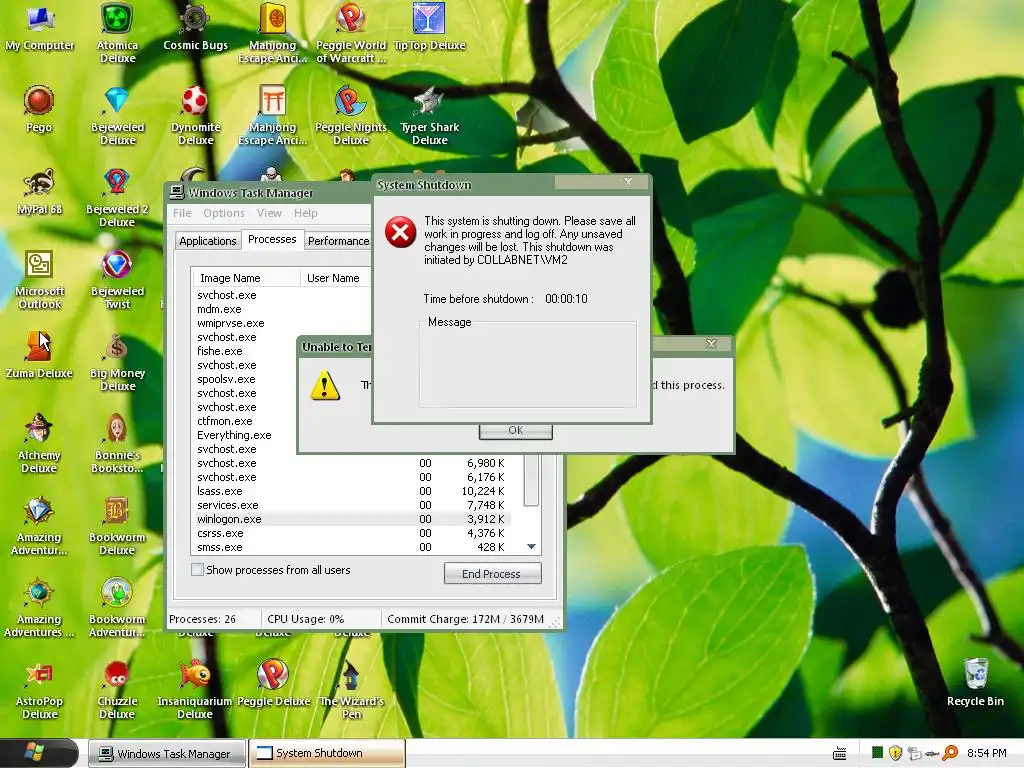Open the Windows Start button
Screen dimensions: 1024x768
39,753
